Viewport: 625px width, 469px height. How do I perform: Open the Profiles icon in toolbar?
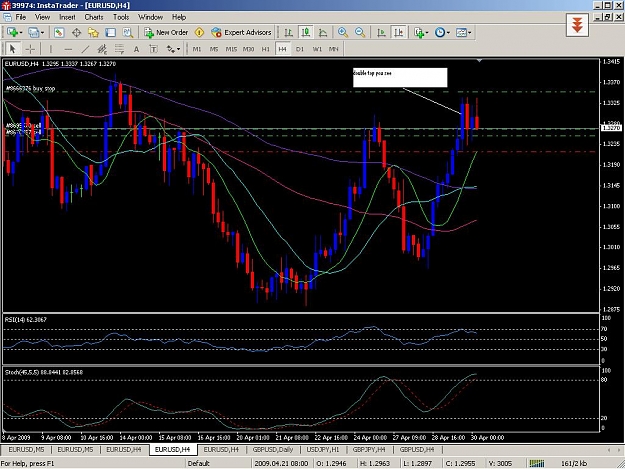pos(33,32)
